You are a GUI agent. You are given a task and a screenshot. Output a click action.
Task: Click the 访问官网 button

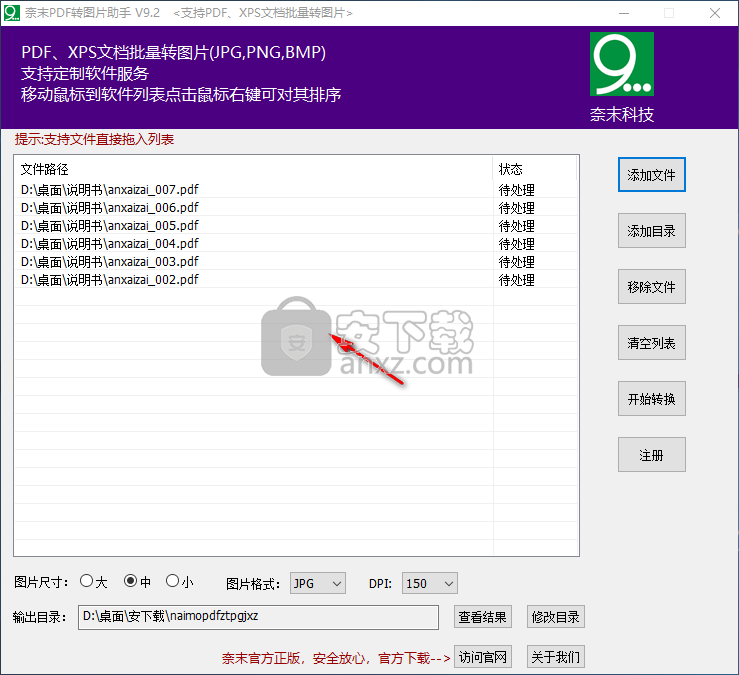(x=483, y=657)
